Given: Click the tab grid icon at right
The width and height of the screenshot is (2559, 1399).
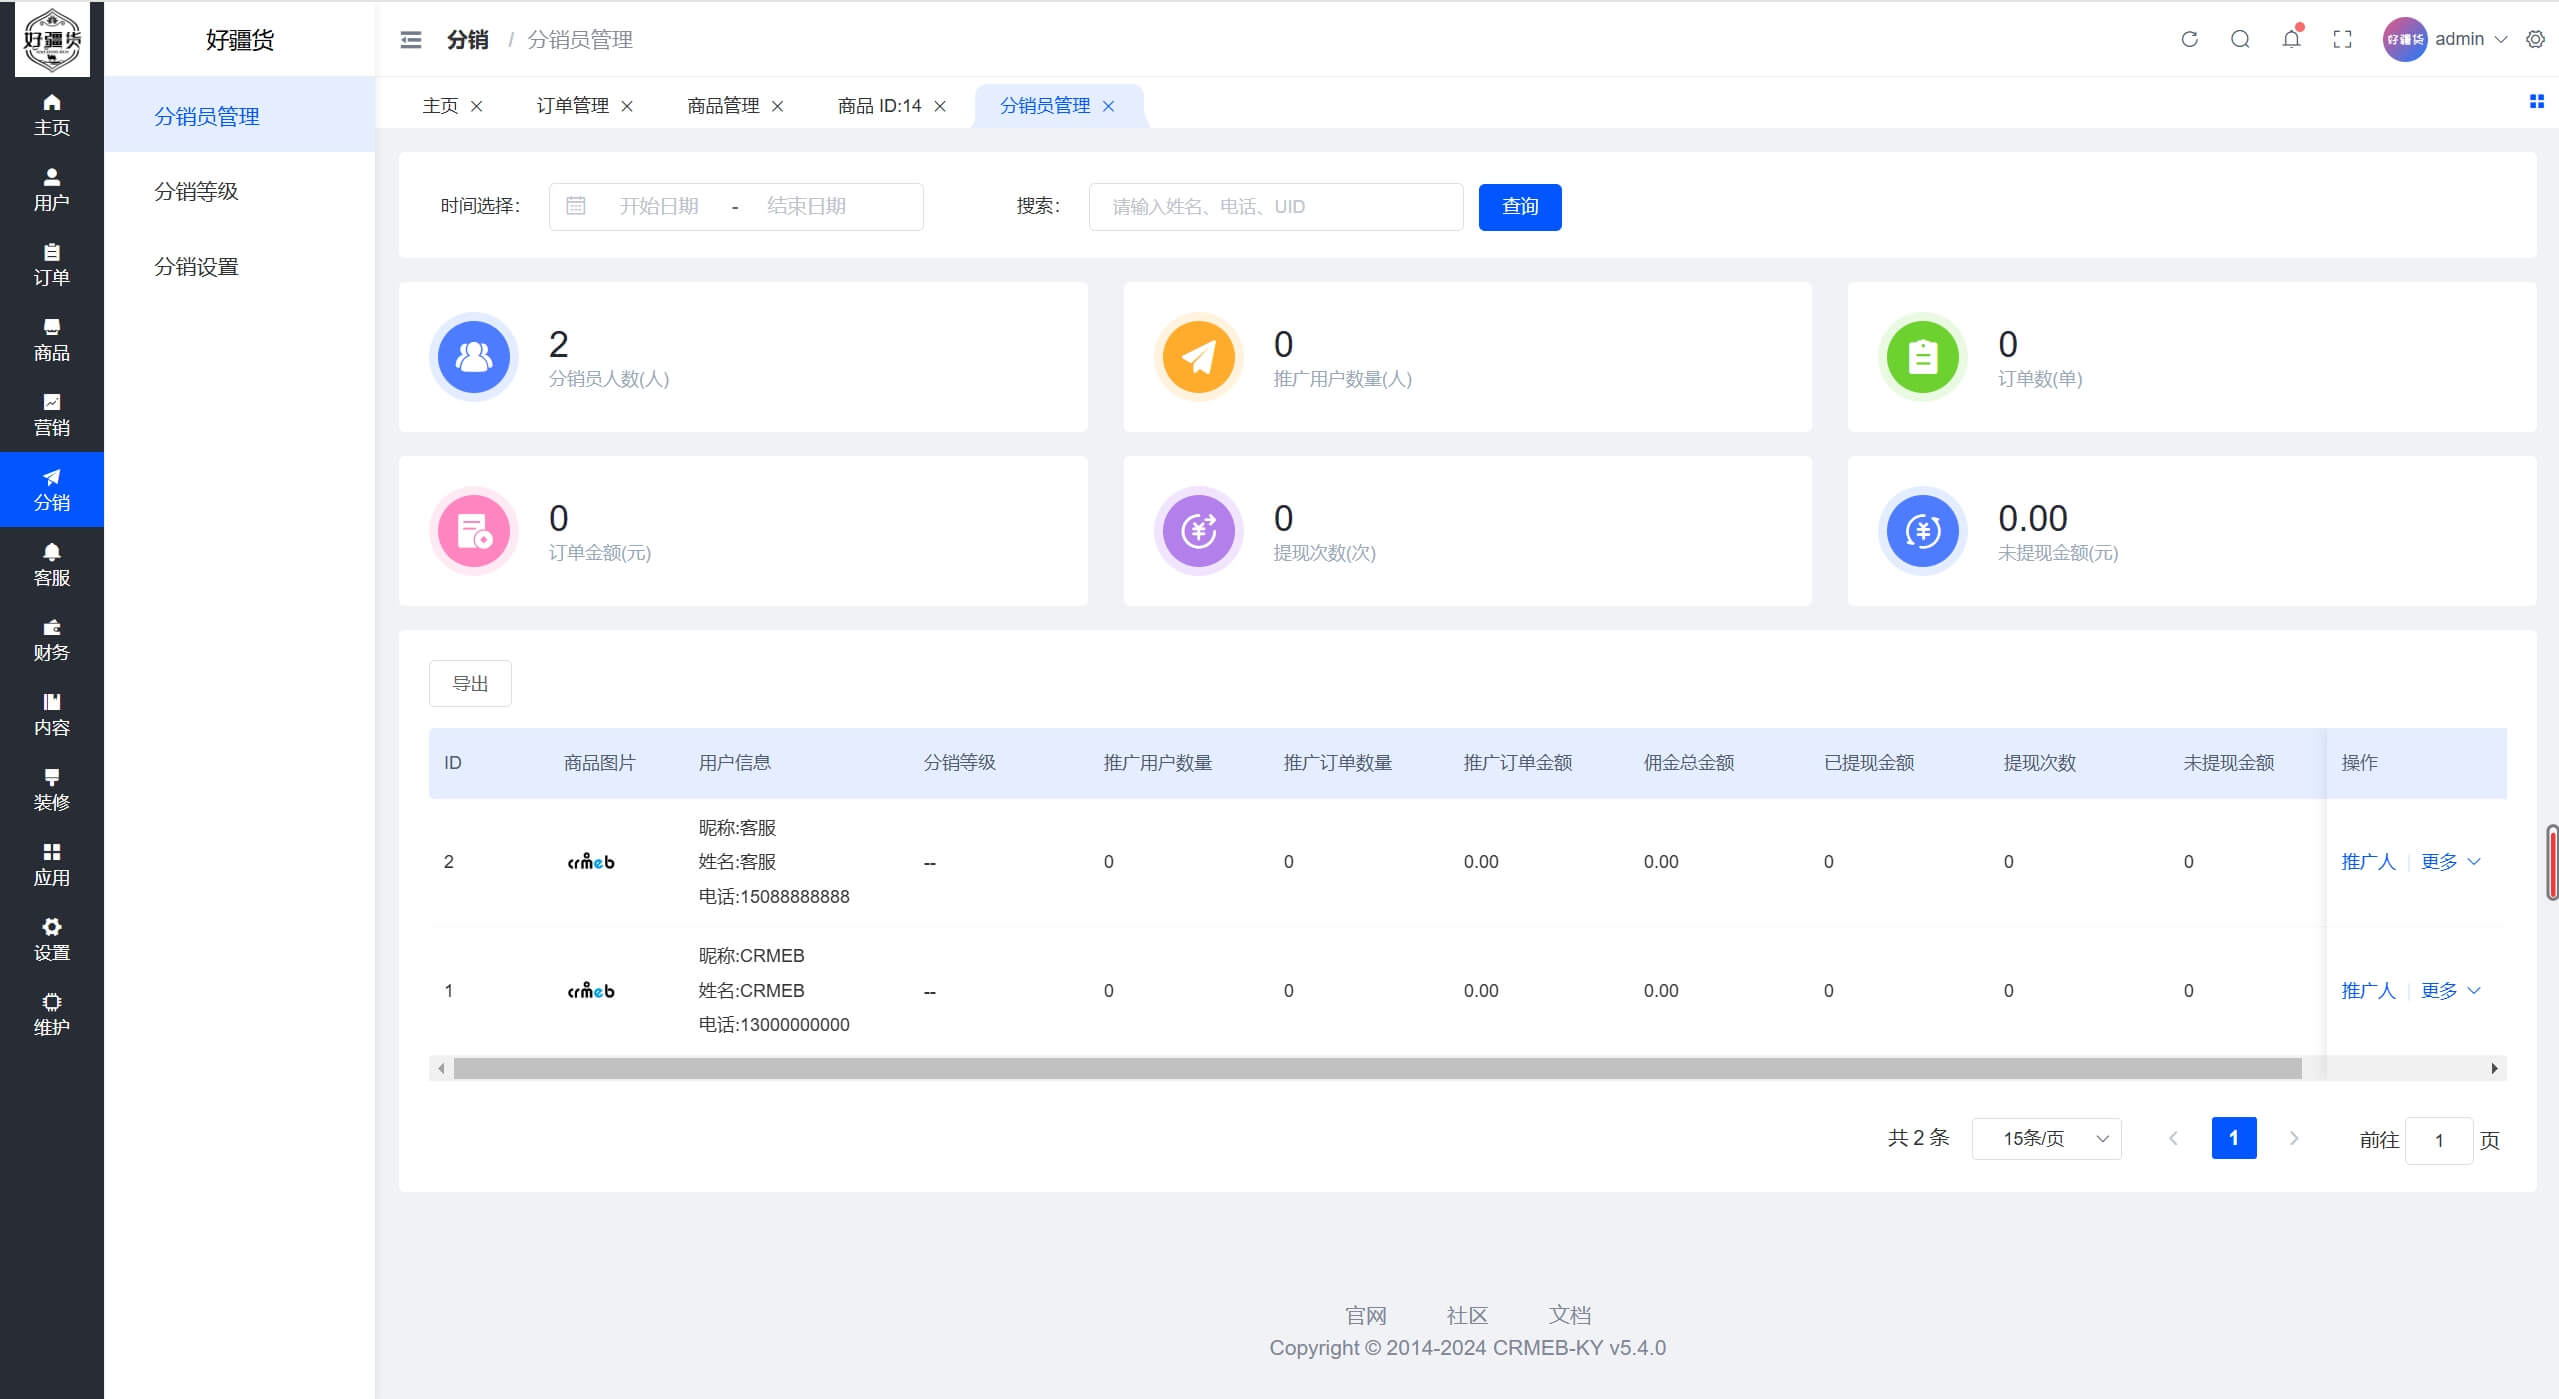Looking at the screenshot, I should click(2536, 101).
